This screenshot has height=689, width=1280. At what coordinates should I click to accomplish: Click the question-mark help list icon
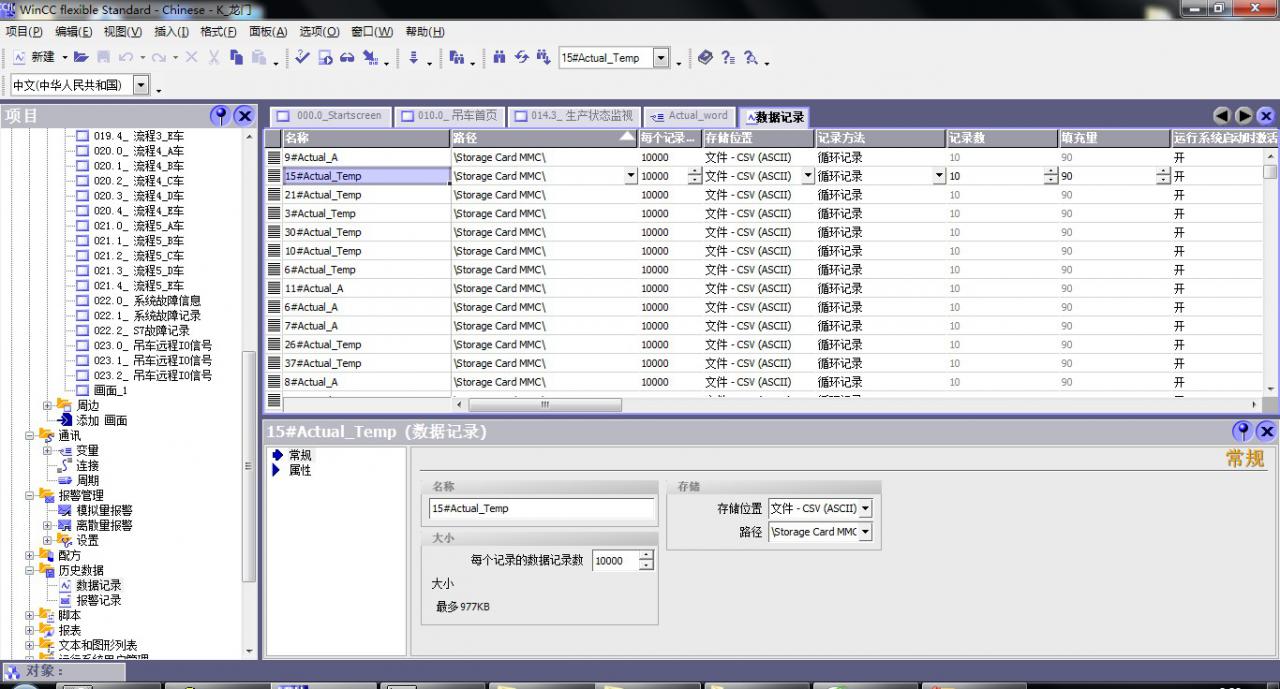[x=728, y=58]
